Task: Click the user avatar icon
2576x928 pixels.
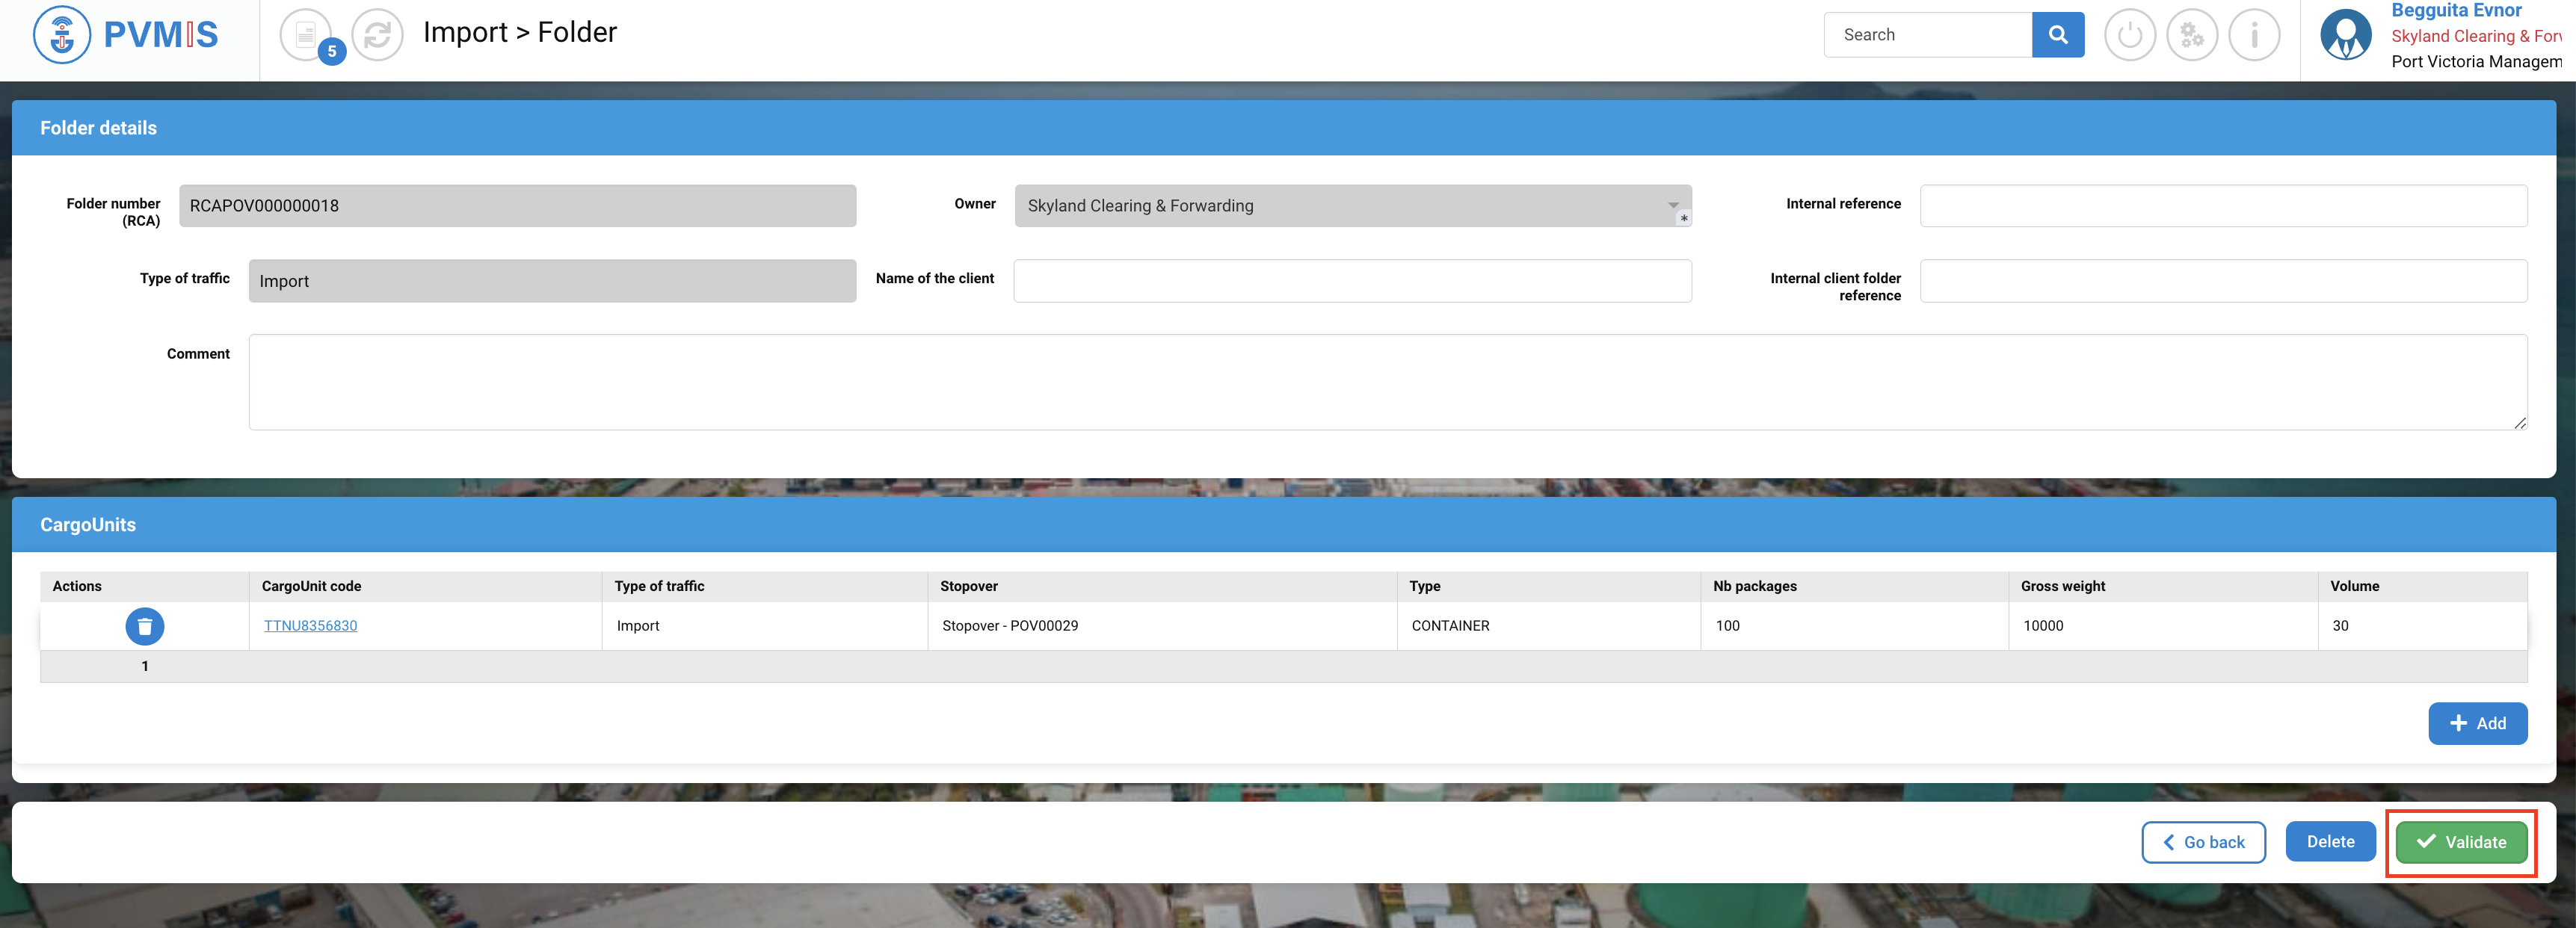Action: point(2345,35)
